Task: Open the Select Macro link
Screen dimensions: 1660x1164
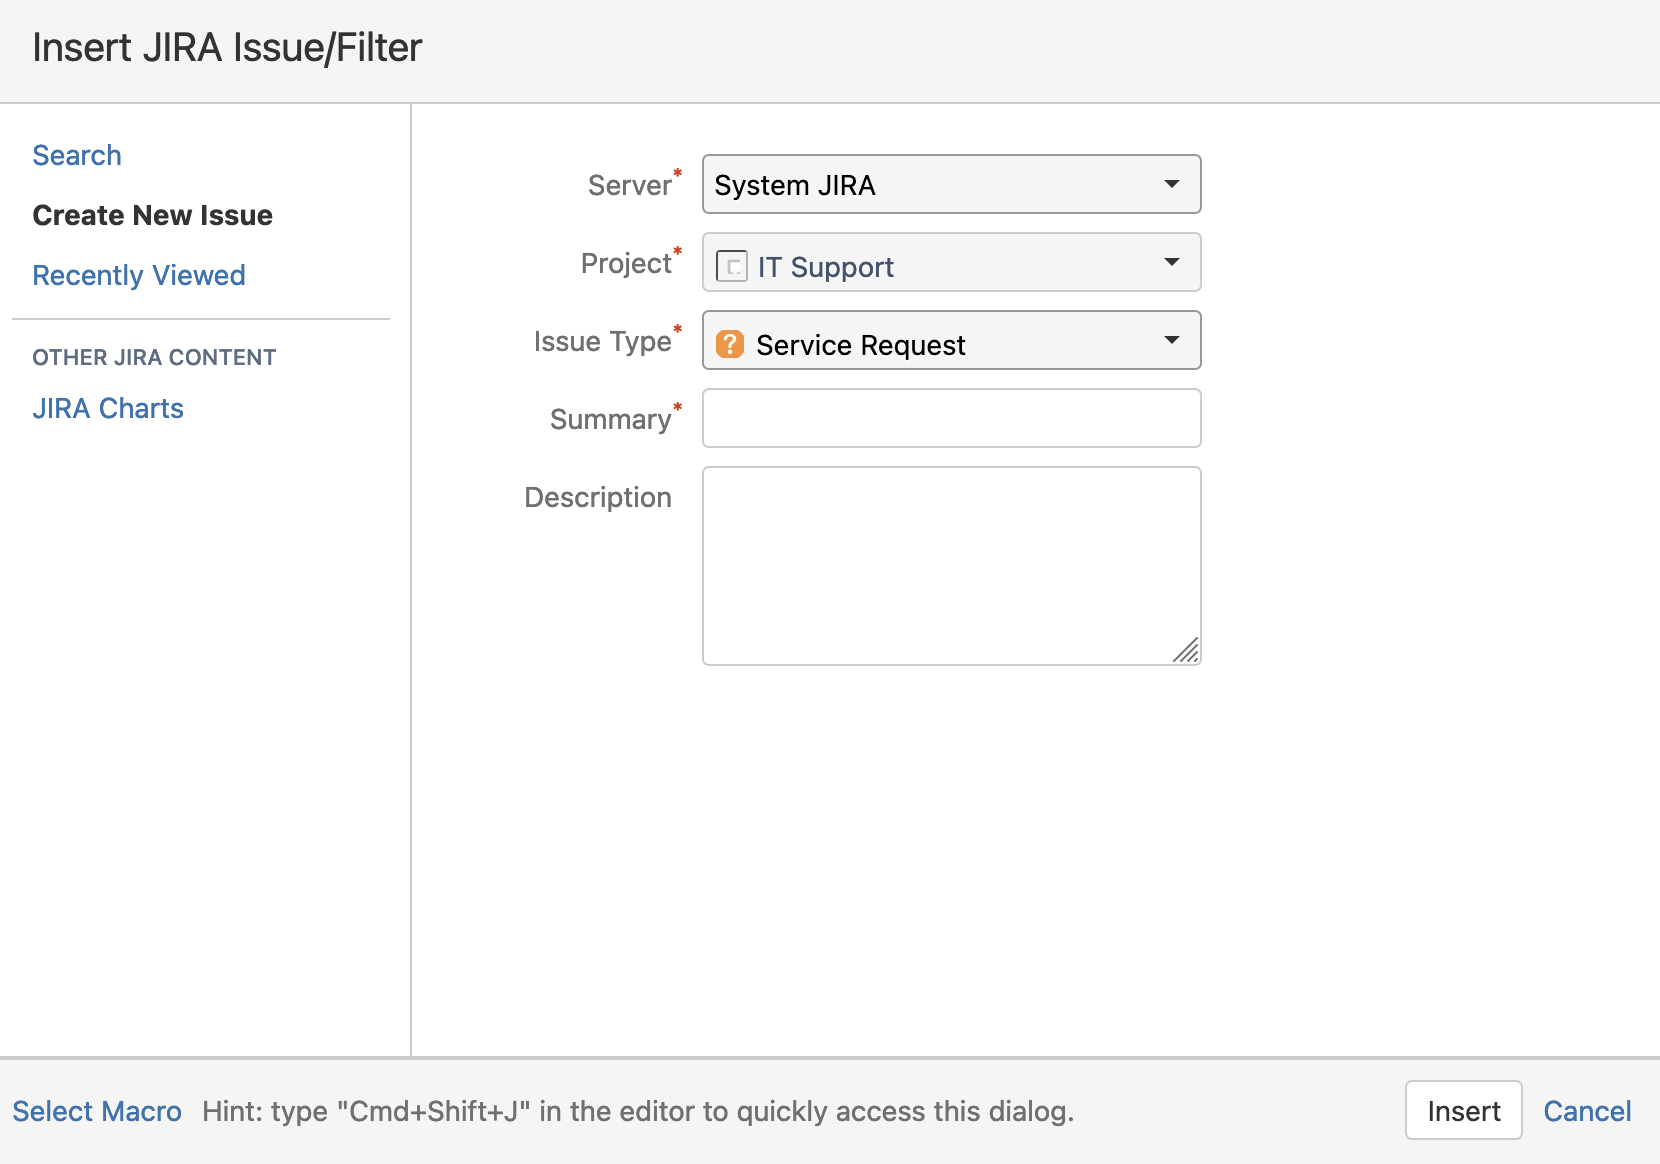Action: coord(96,1110)
